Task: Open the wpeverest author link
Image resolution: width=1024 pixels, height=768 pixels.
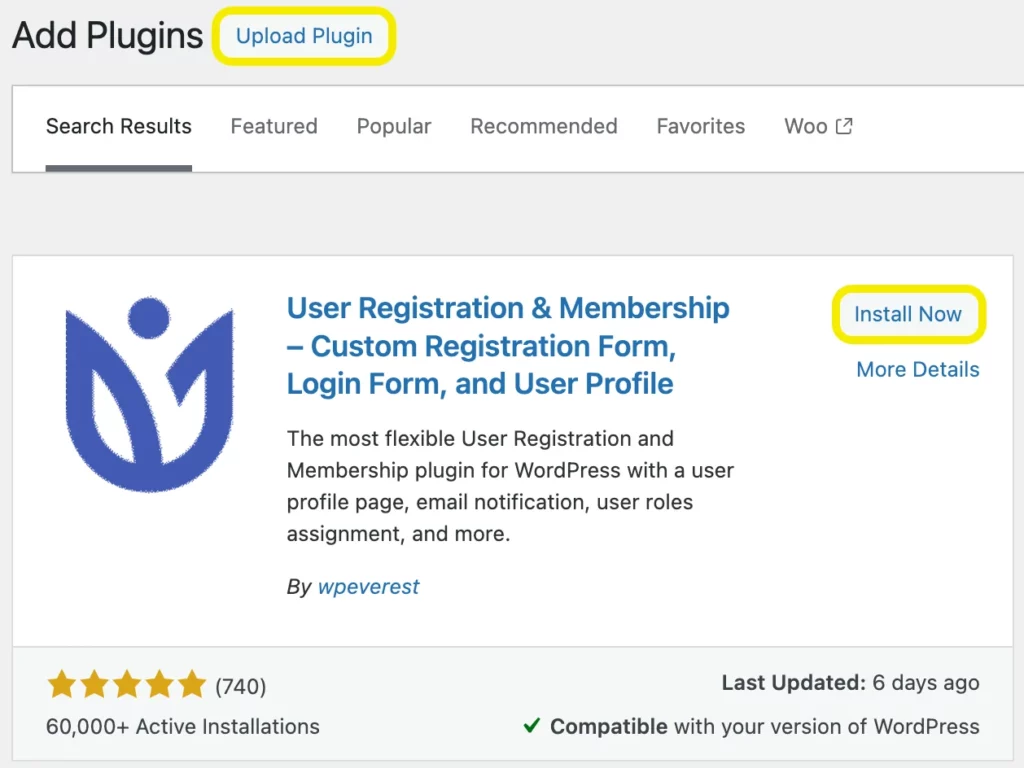Action: tap(368, 586)
